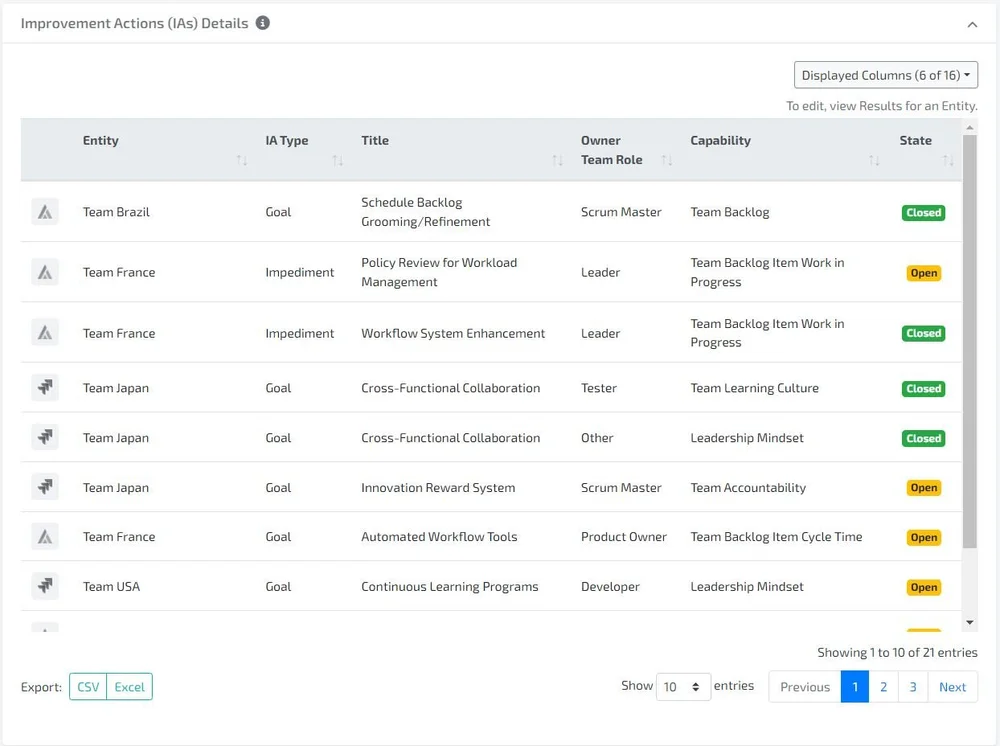The width and height of the screenshot is (1000, 746).
Task: Click the steps icon beside Innovation Reward System row
Action: [x=44, y=487]
